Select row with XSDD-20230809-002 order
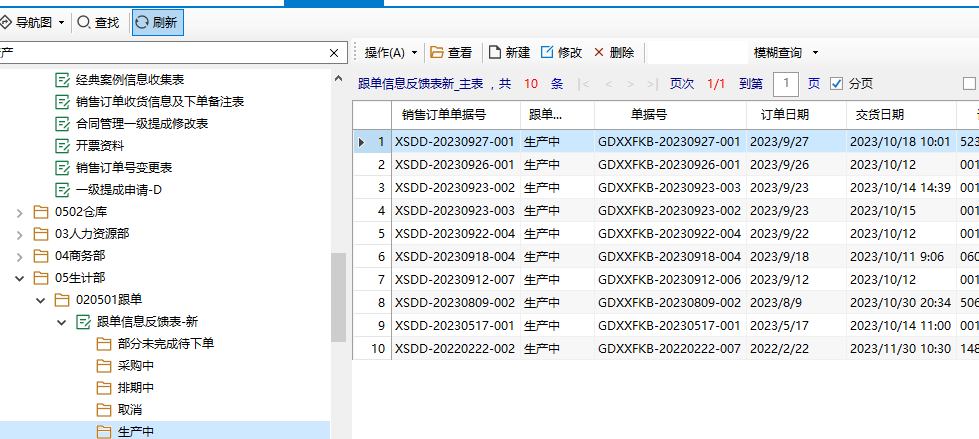This screenshot has width=979, height=439. [454, 302]
